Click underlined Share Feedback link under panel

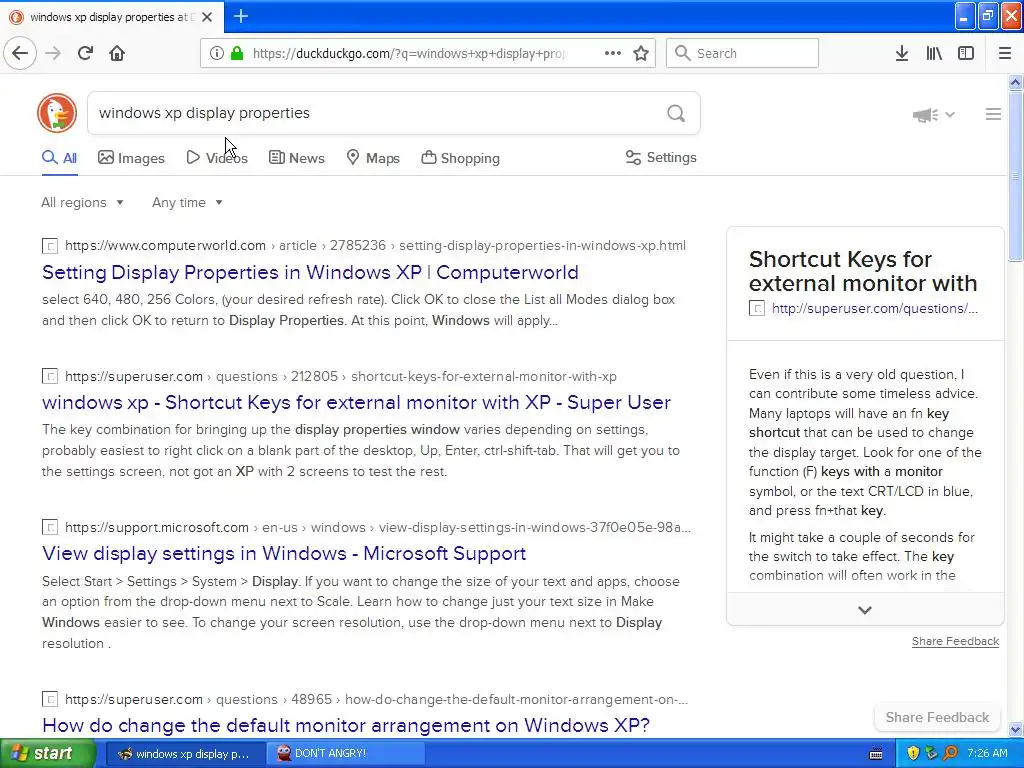coord(955,641)
